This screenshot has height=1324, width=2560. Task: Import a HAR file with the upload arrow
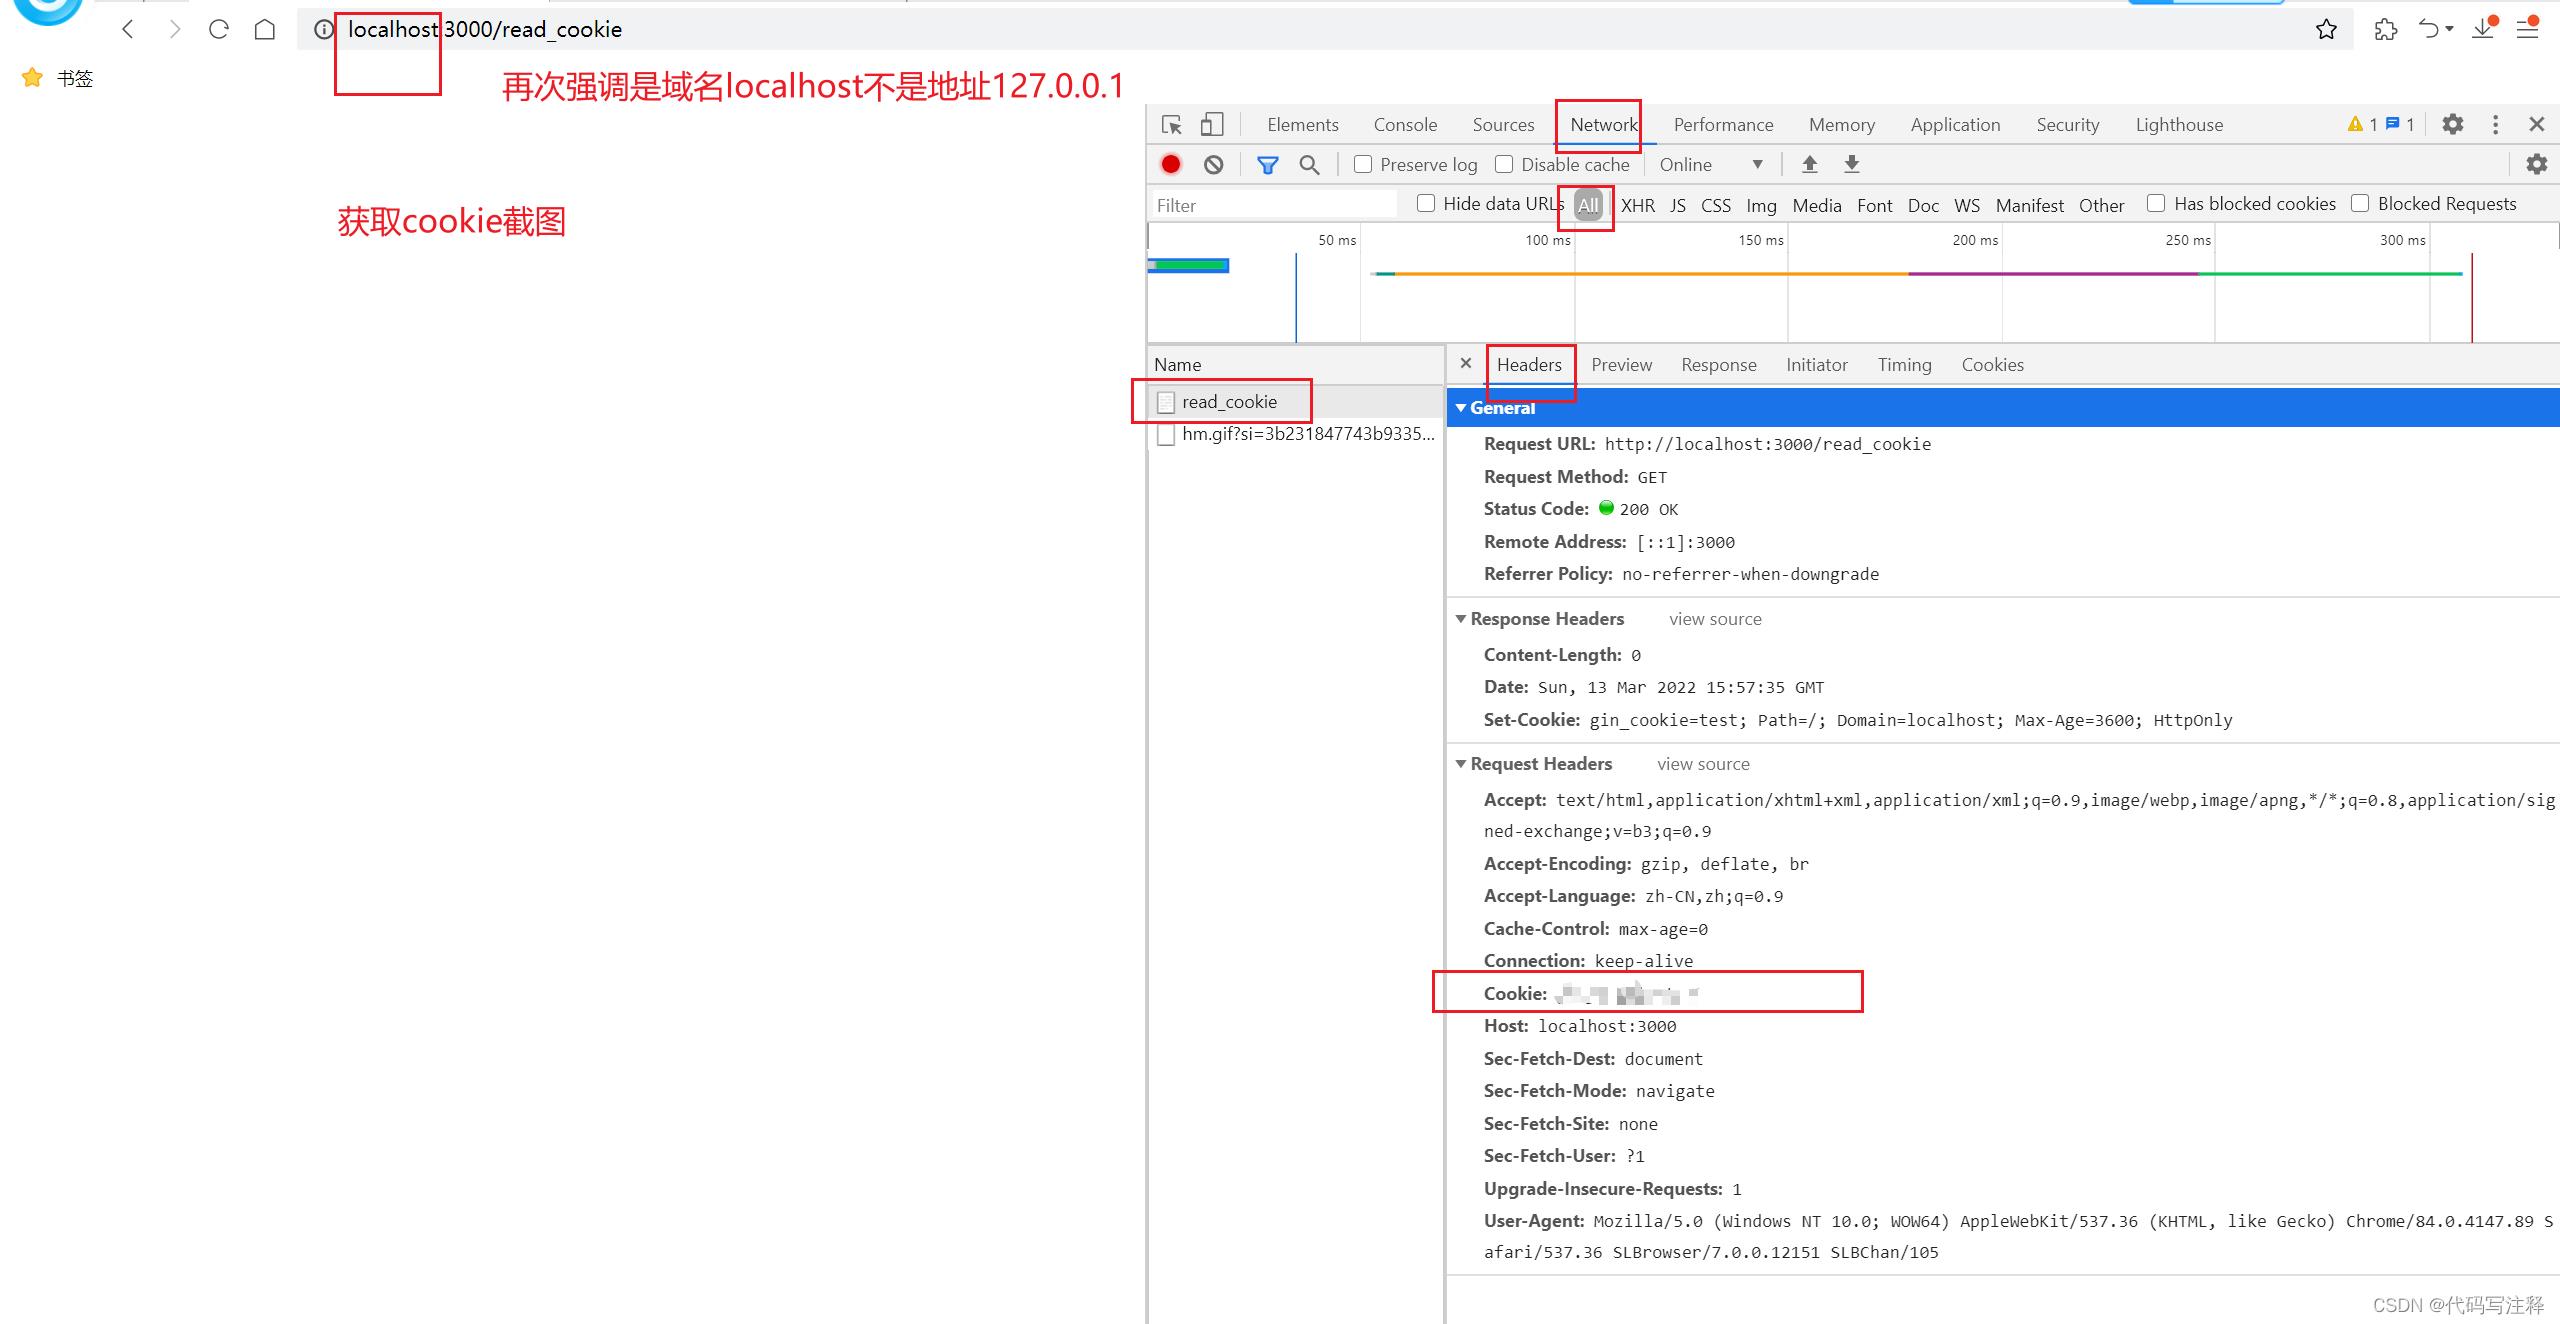coord(1809,164)
